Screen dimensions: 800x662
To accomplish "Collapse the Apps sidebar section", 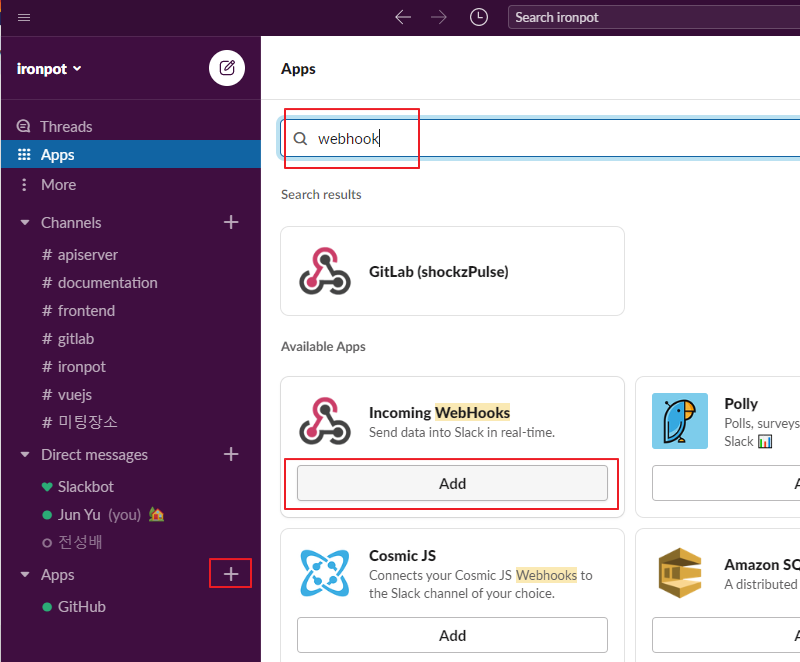I will point(25,575).
